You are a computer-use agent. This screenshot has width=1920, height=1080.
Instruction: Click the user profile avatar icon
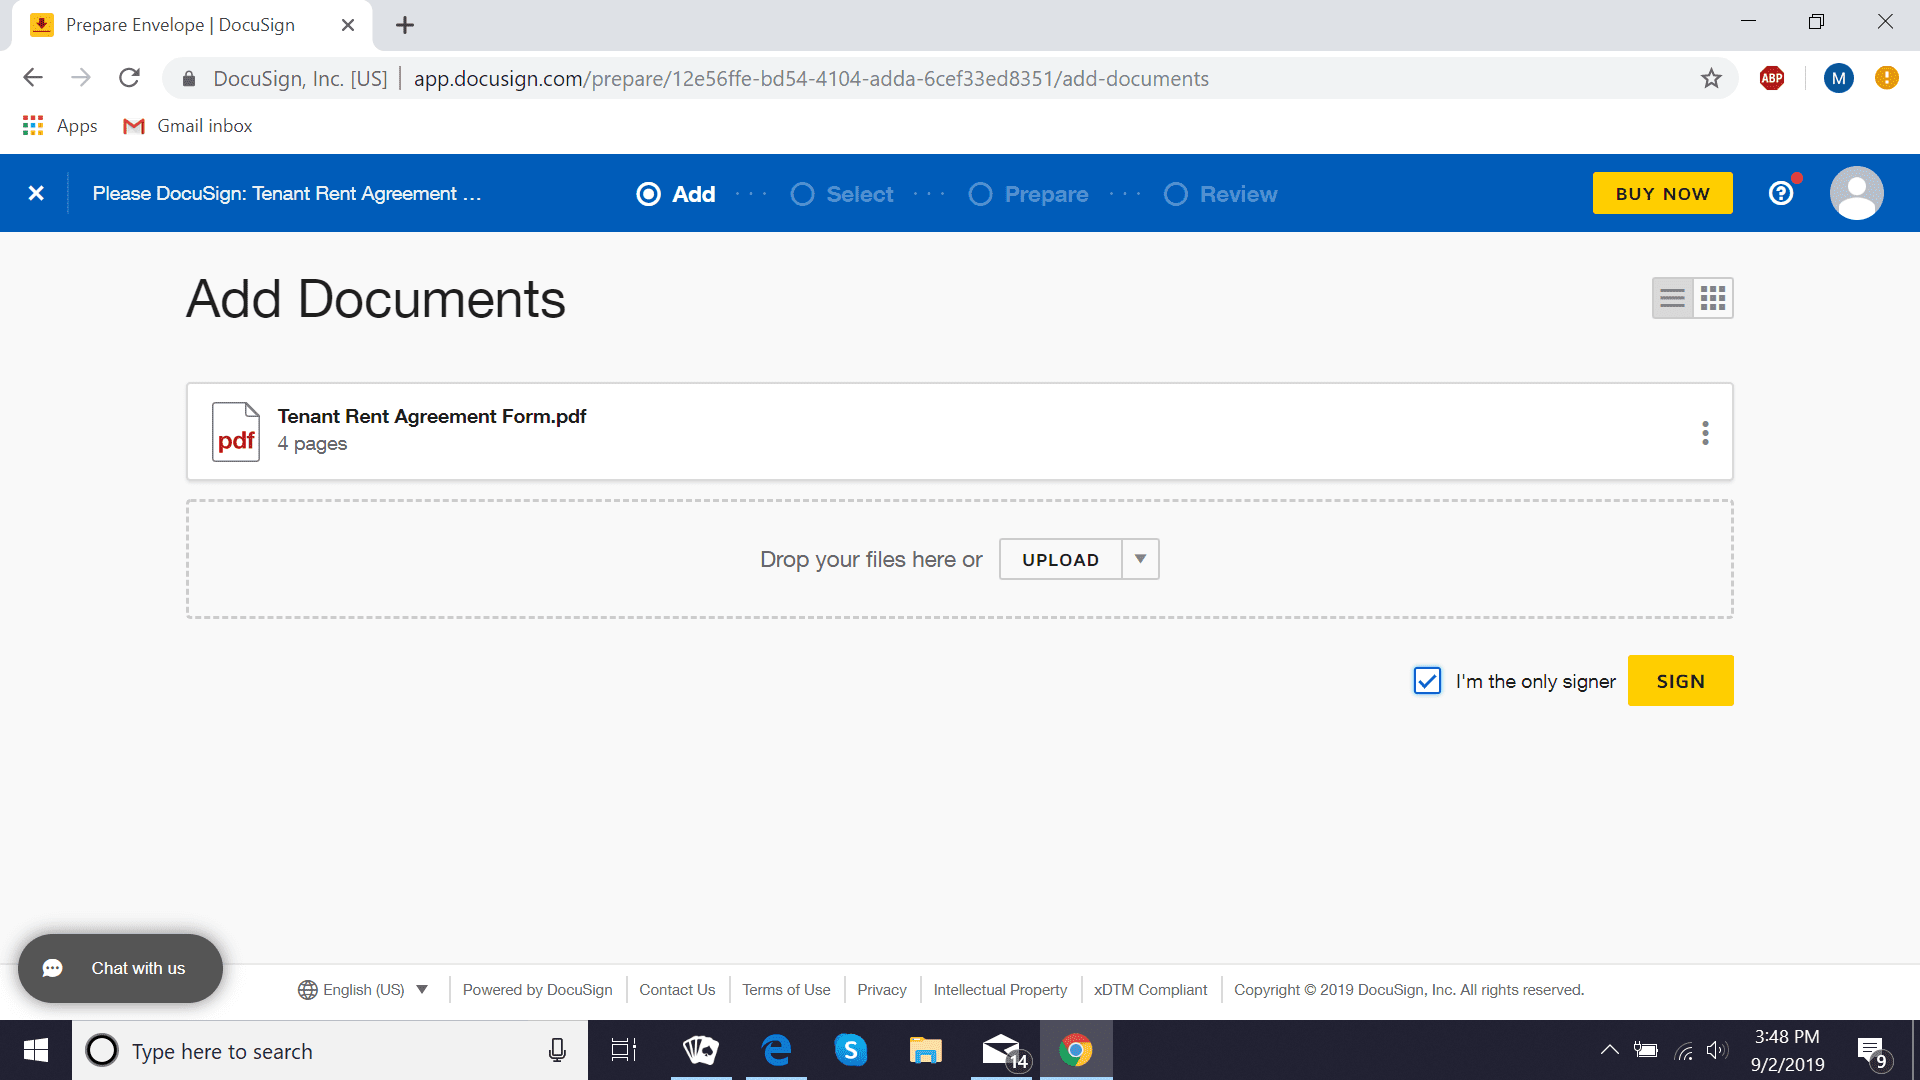(1857, 193)
